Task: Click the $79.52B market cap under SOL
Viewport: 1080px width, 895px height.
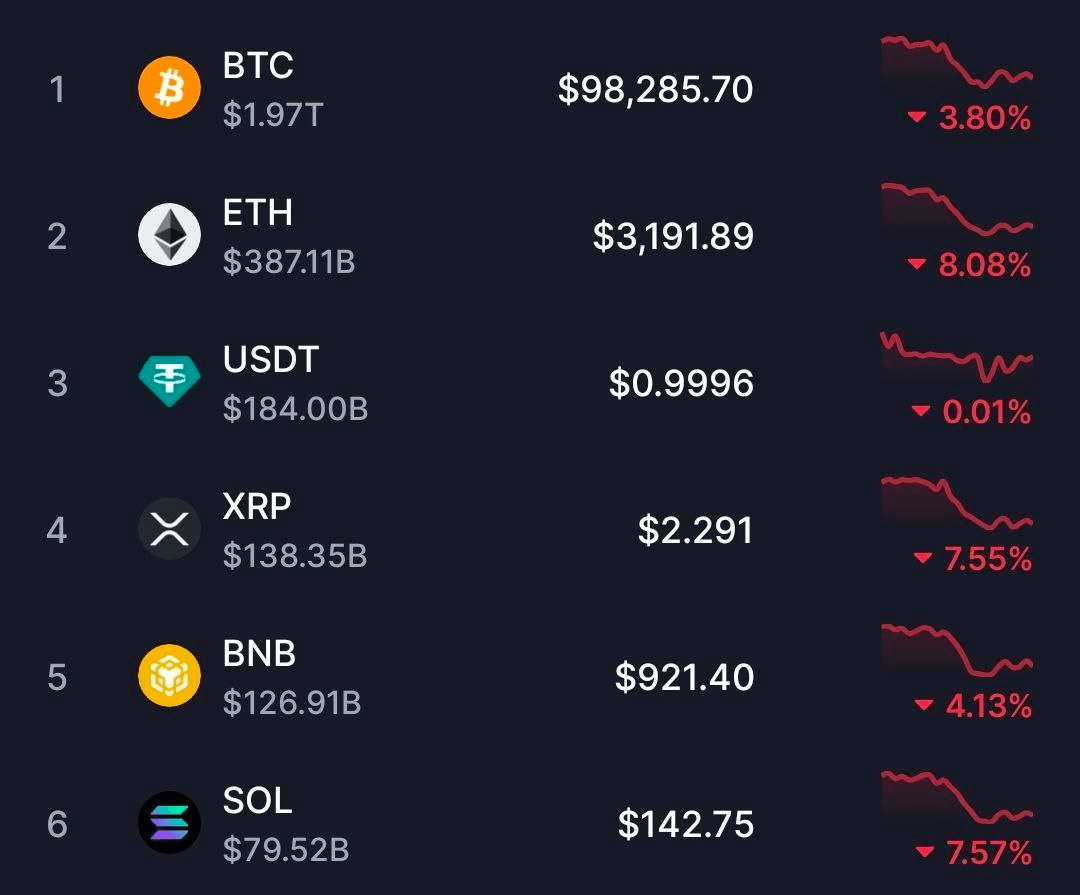Action: (x=284, y=849)
